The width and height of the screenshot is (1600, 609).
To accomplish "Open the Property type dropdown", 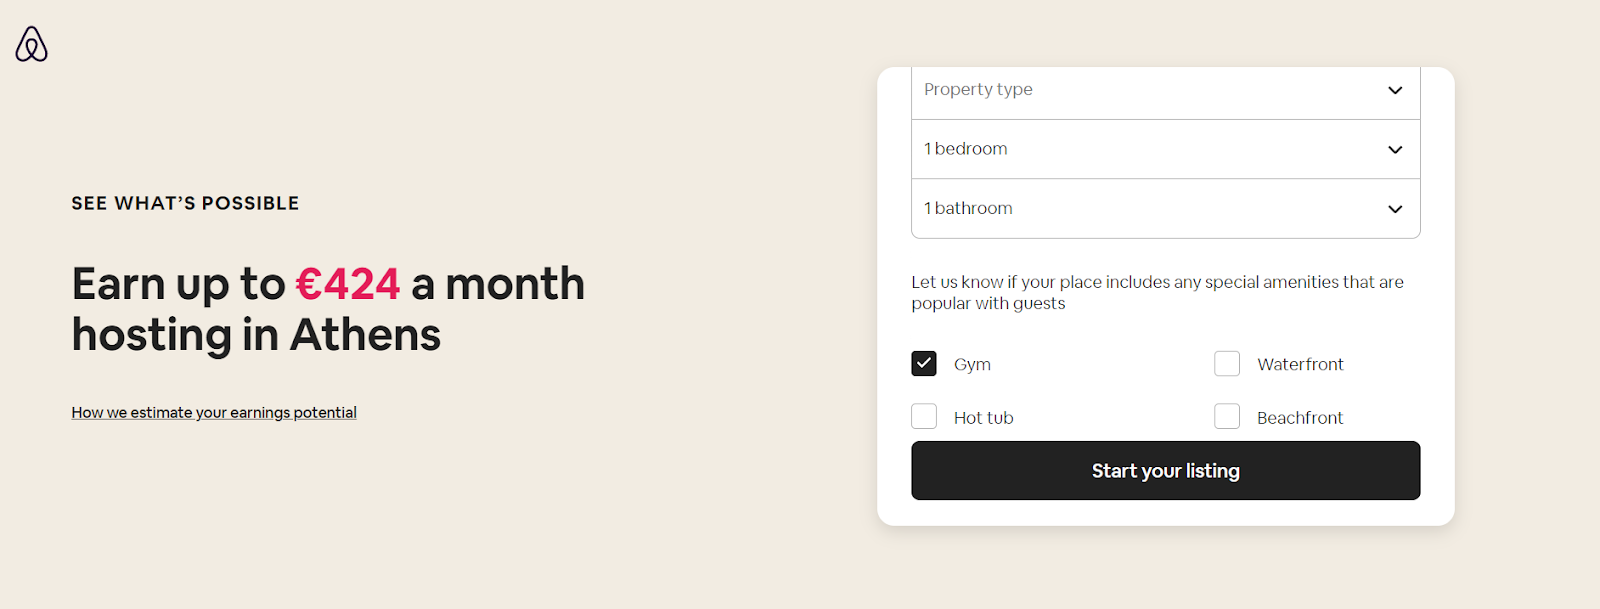I will (x=1165, y=90).
